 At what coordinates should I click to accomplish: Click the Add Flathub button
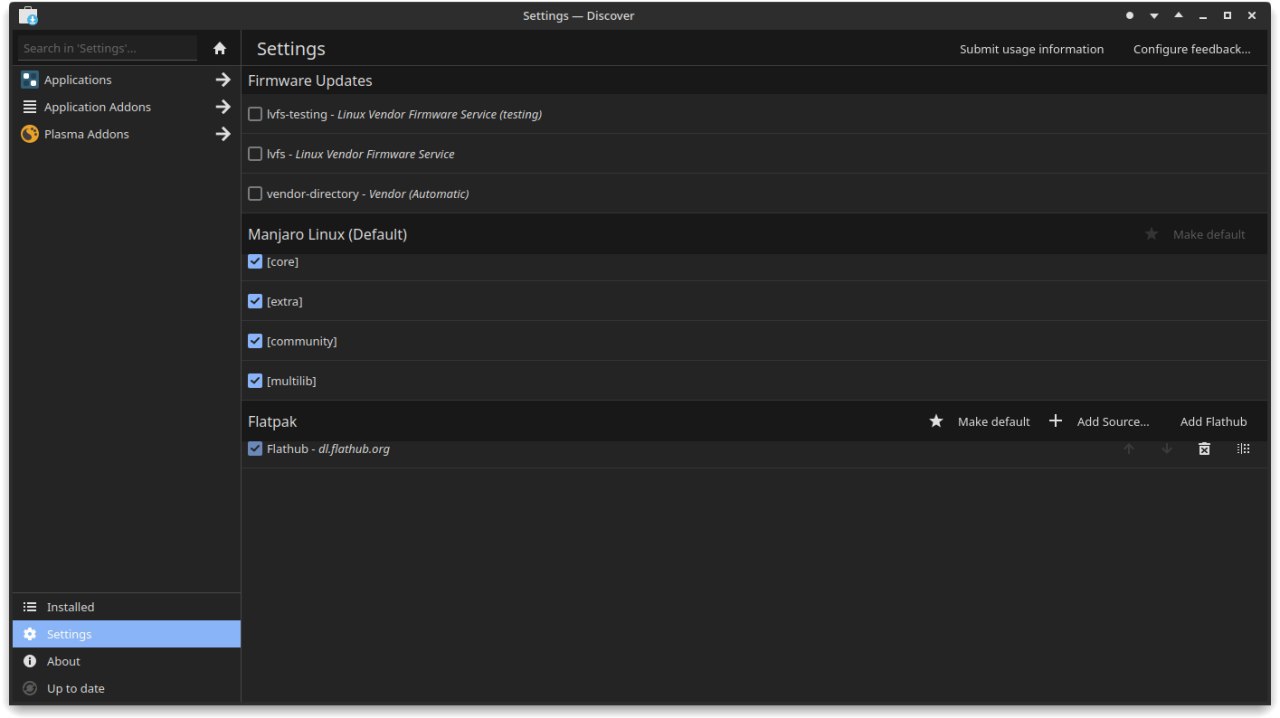pos(1213,422)
